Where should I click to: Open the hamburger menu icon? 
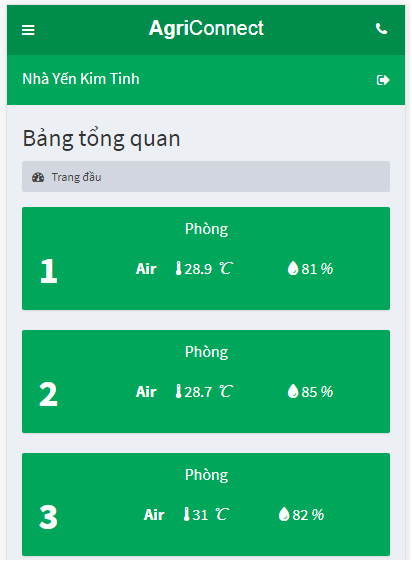28,30
